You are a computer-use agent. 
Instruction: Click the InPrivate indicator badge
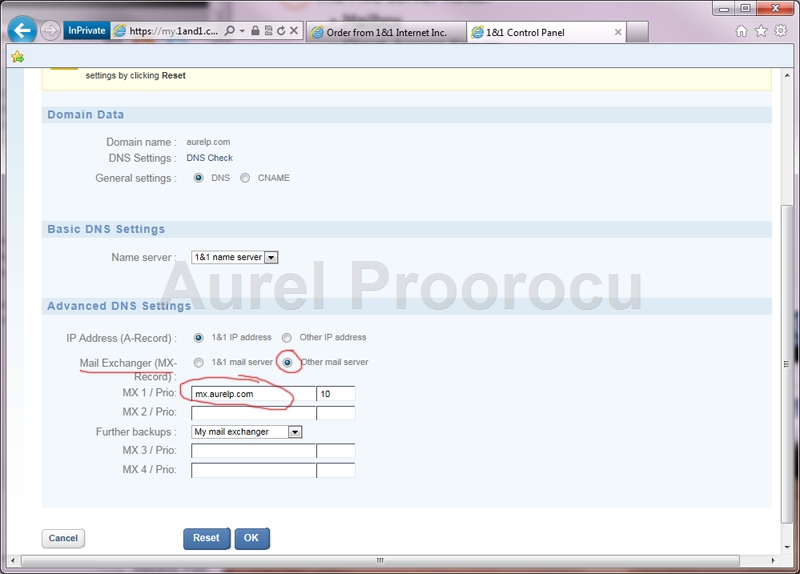point(87,31)
